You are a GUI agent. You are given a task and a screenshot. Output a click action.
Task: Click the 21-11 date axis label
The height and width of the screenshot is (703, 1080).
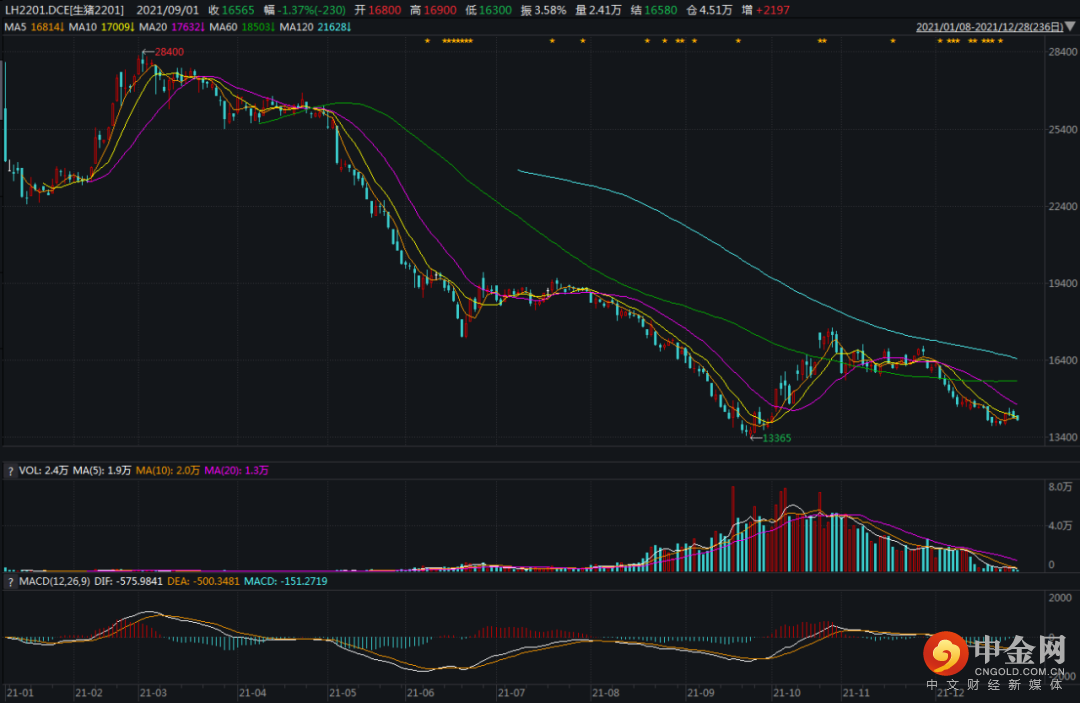pos(856,693)
